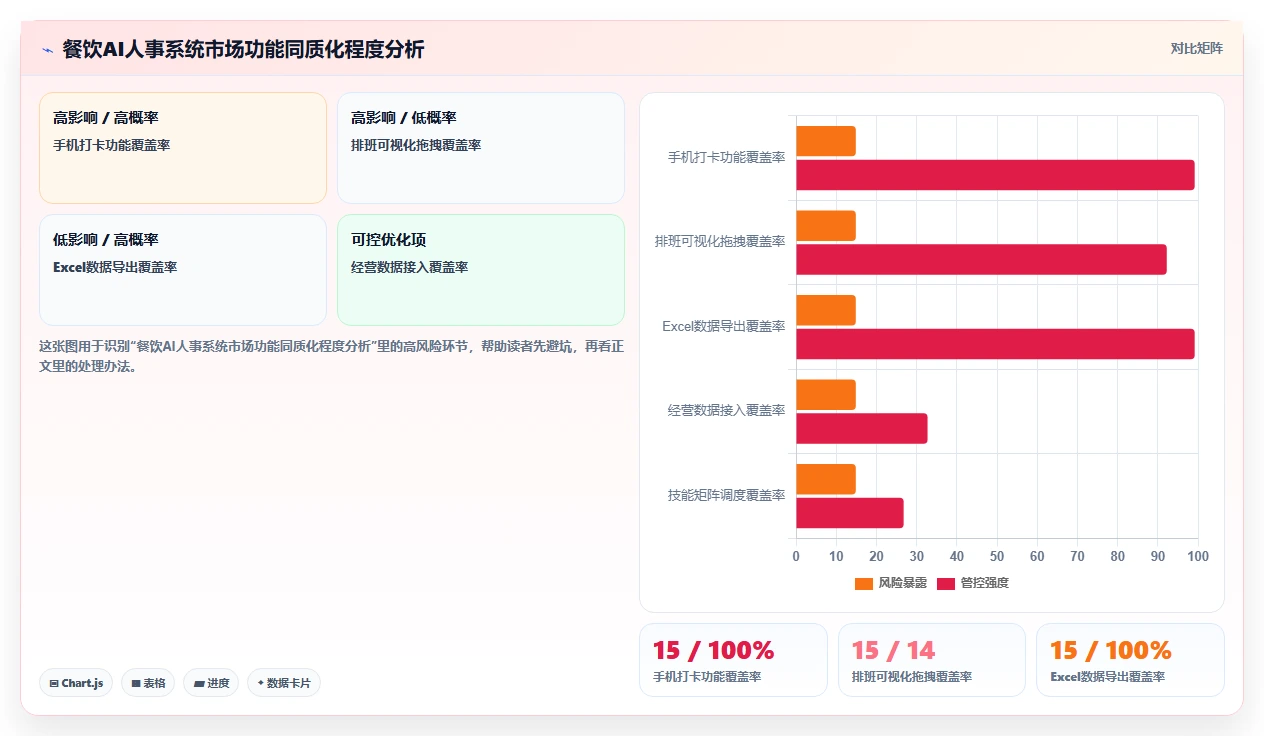This screenshot has height=736, width=1264.
Task: Open the 15 / 14 stat card
Action: click(x=932, y=660)
